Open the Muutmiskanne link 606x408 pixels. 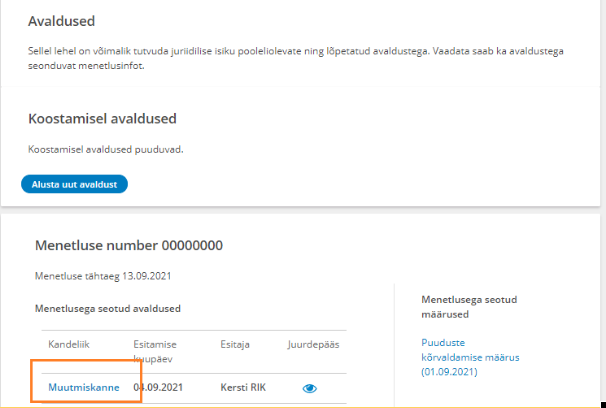tap(84, 387)
